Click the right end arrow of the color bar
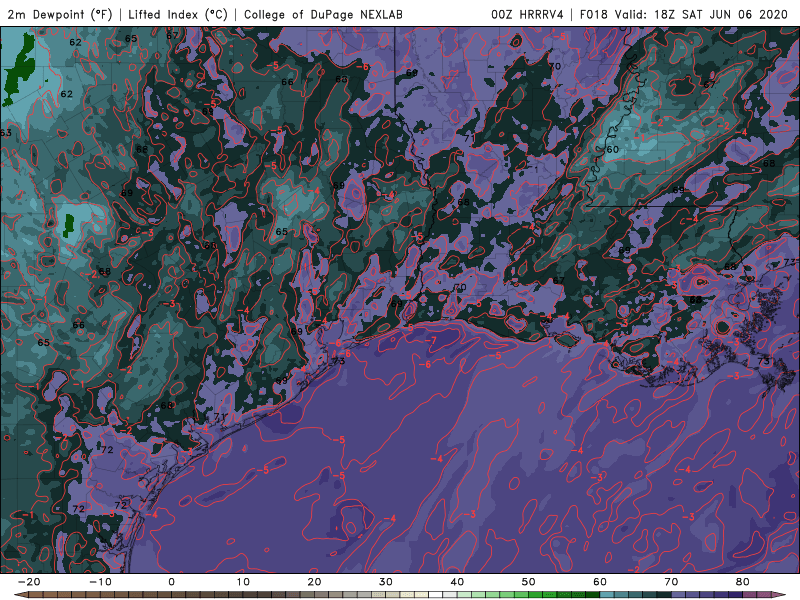The height and width of the screenshot is (600, 800). pyautogui.click(x=779, y=595)
